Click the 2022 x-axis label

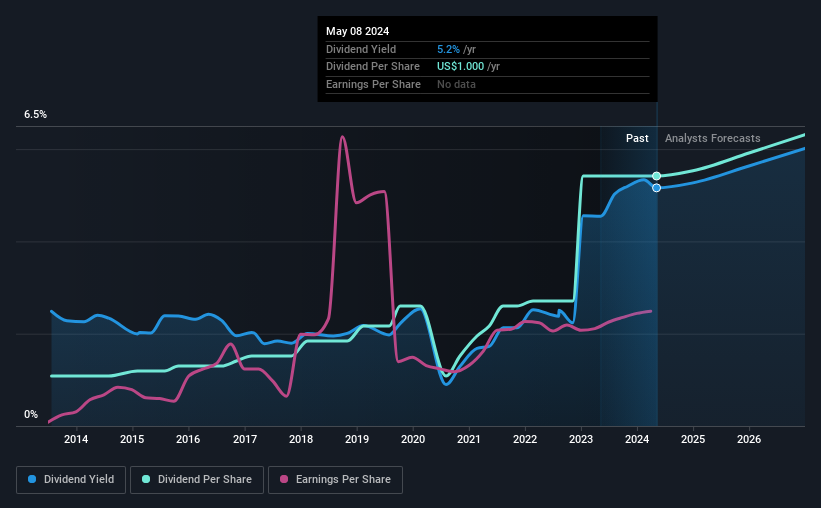[x=525, y=439]
